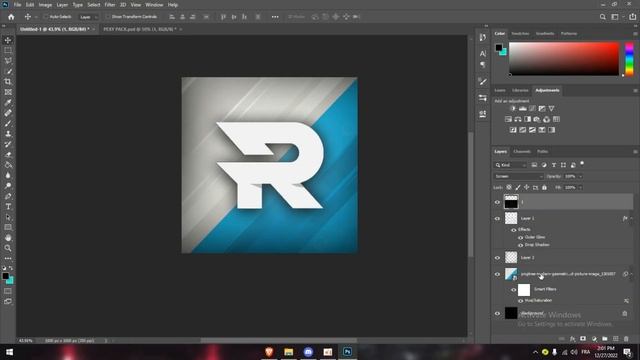Open the Filter menu
640x360 pixels.
click(x=109, y=5)
